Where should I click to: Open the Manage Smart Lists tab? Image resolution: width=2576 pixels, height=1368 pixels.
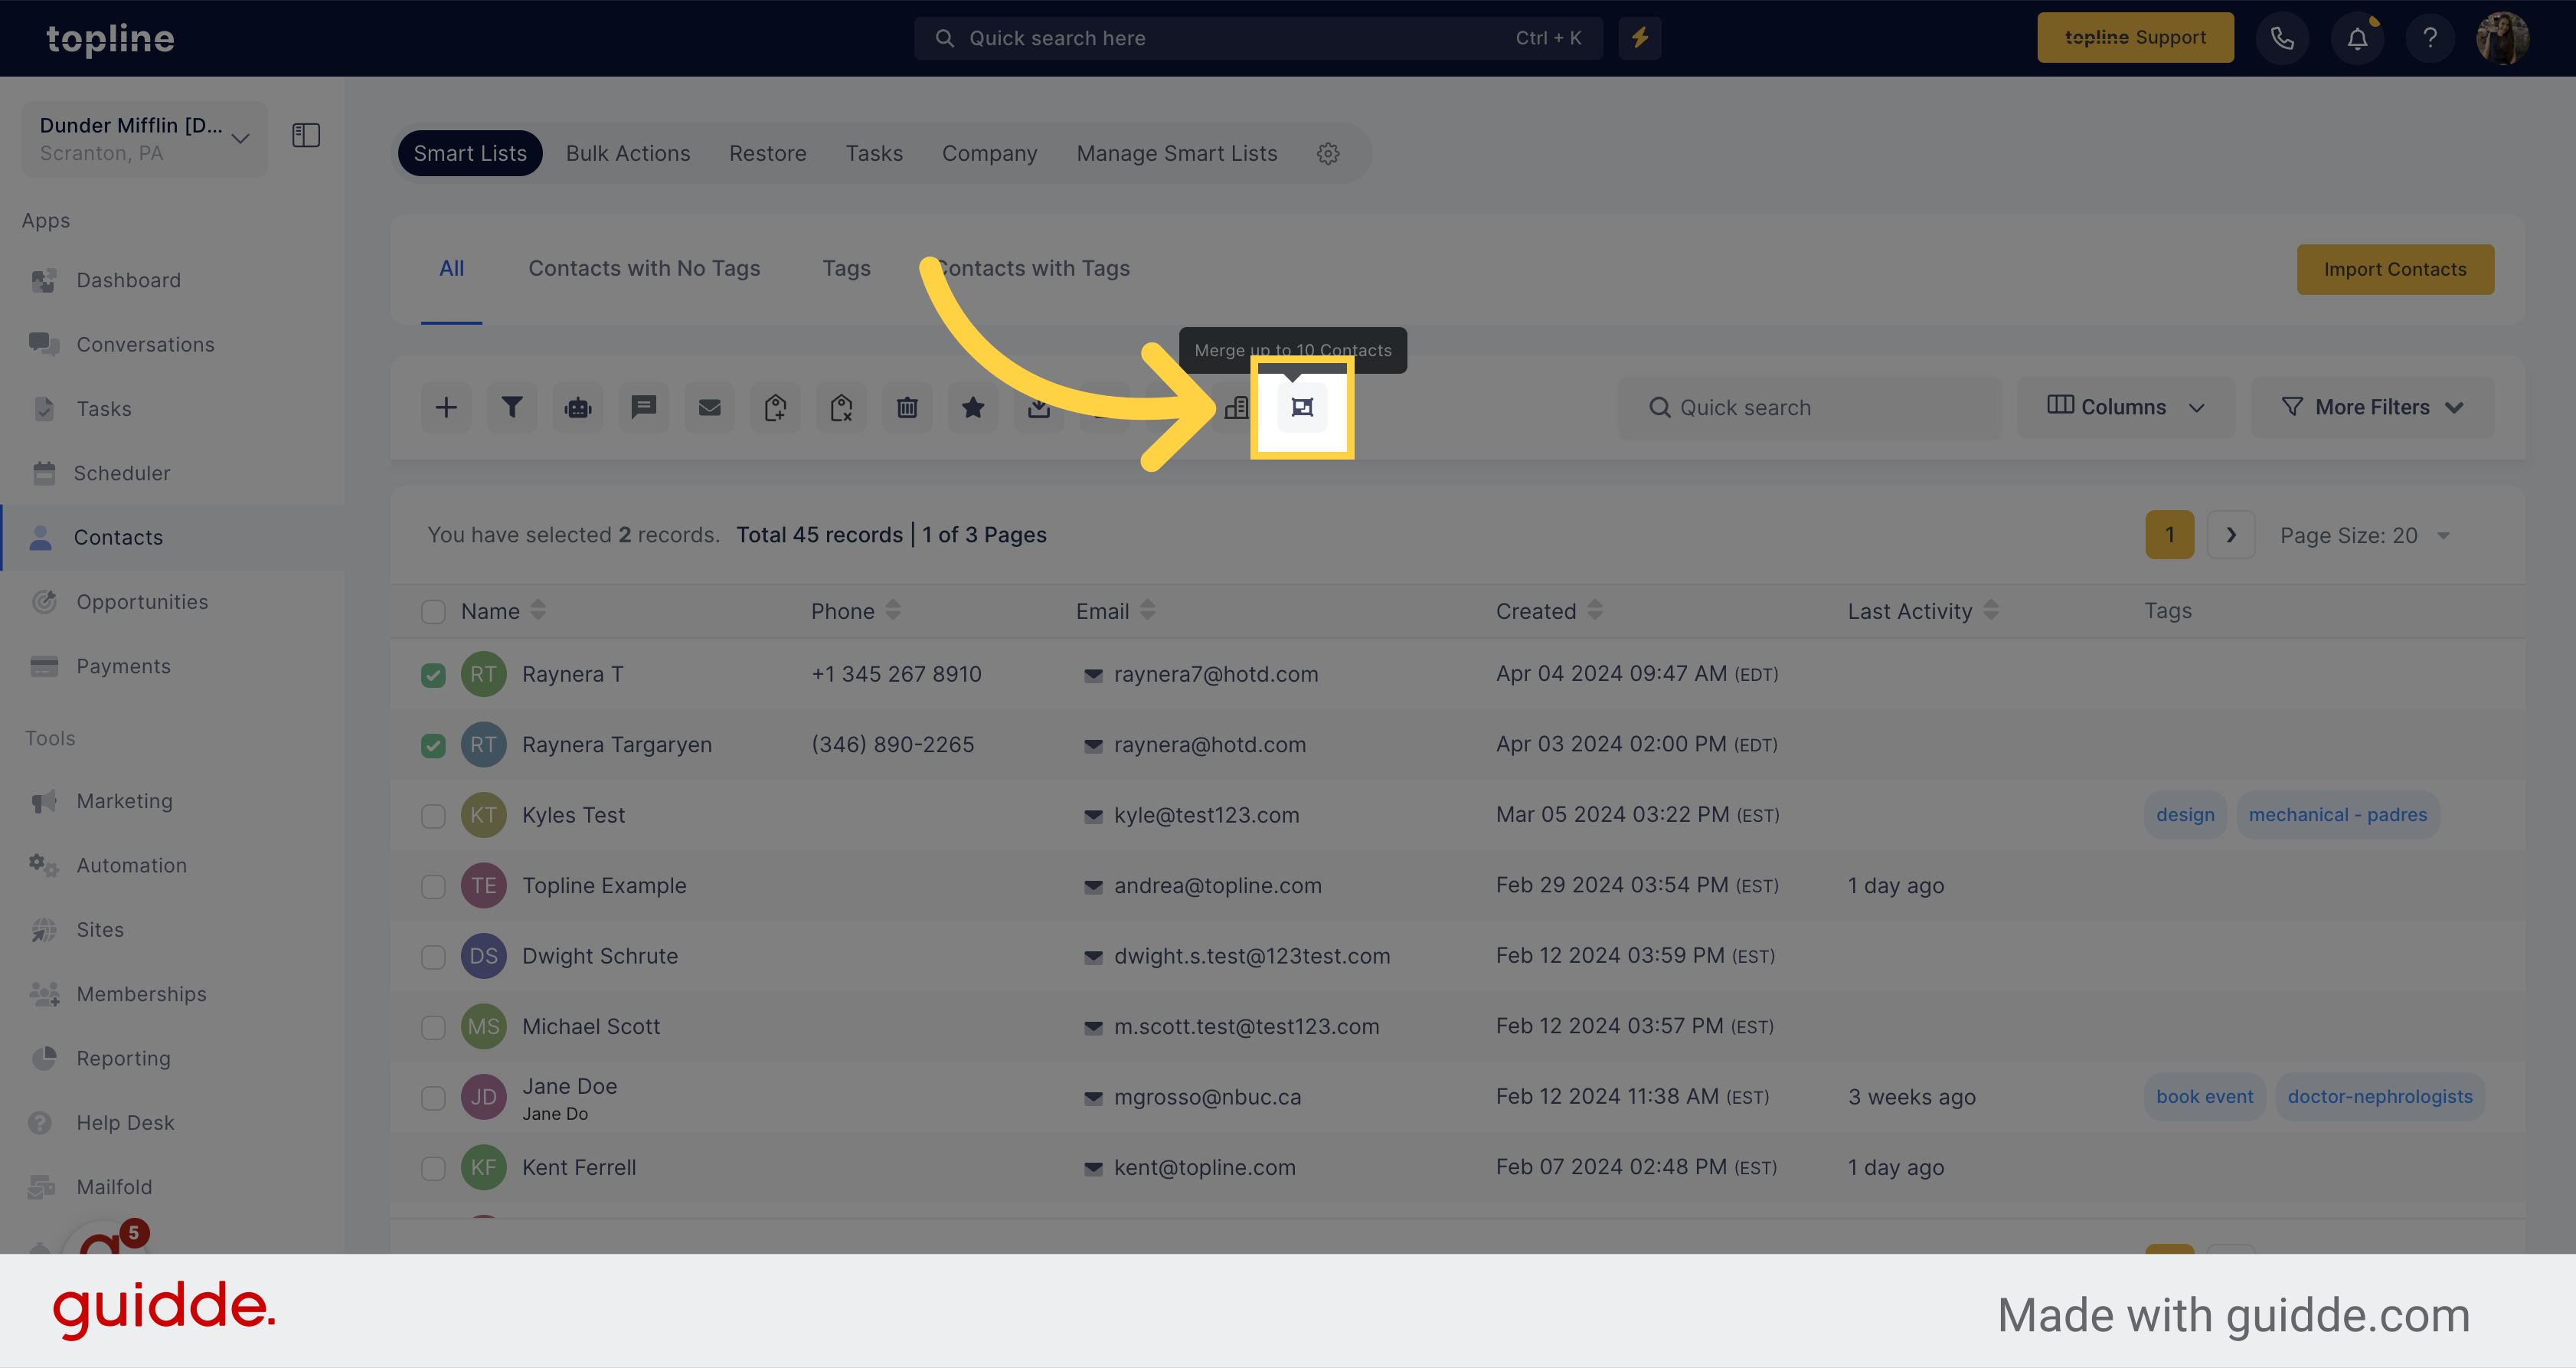[x=1177, y=153]
